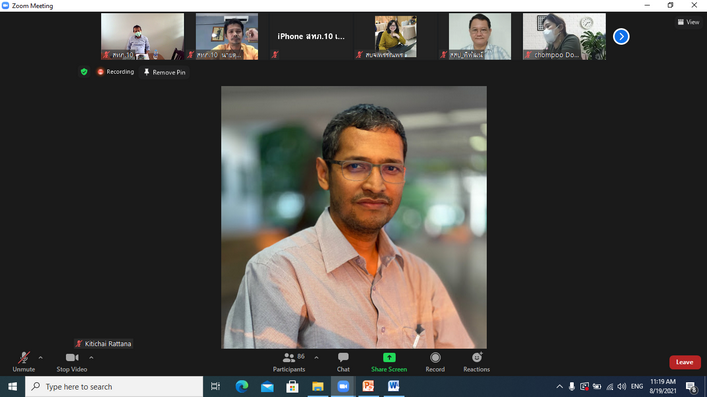The width and height of the screenshot is (707, 397).
Task: Click Remove Pin to unpin the video
Action: pyautogui.click(x=165, y=72)
